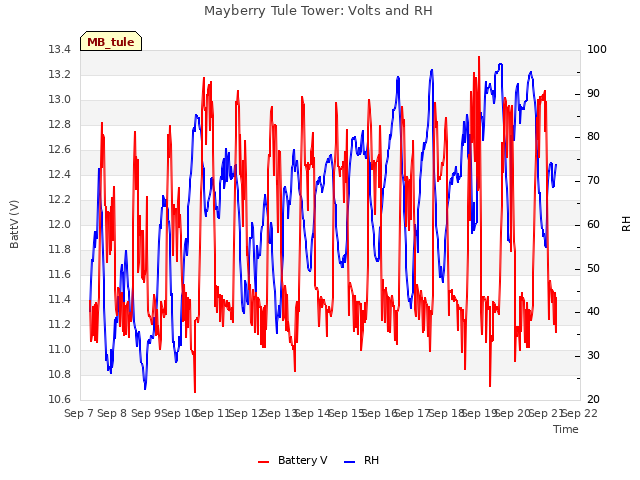Click the 'RH' legend label text
Viewport: 640px width, 480px height.
(371, 460)
